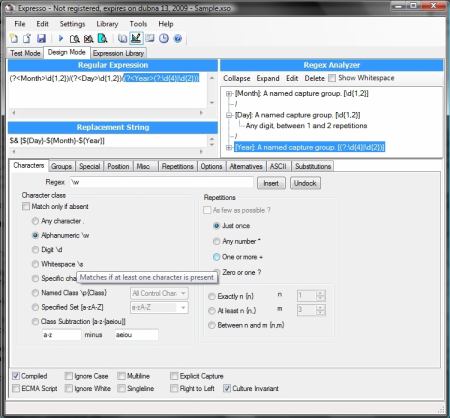The image size is (450, 418).
Task: Select the Any character radio button
Action: tap(35, 221)
